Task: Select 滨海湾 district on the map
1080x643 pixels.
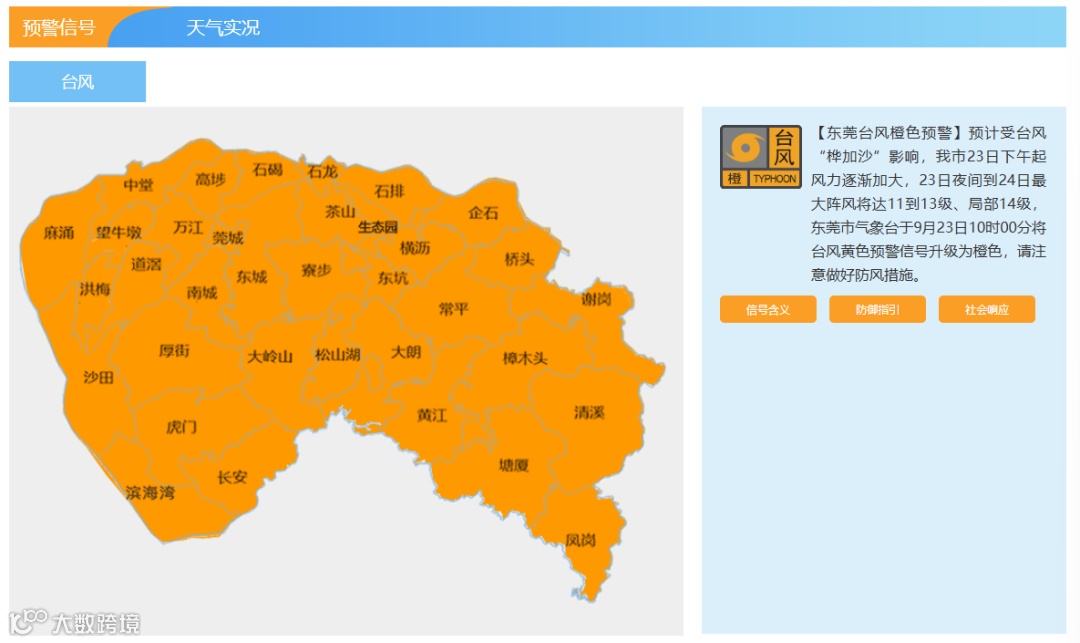Action: (x=150, y=493)
